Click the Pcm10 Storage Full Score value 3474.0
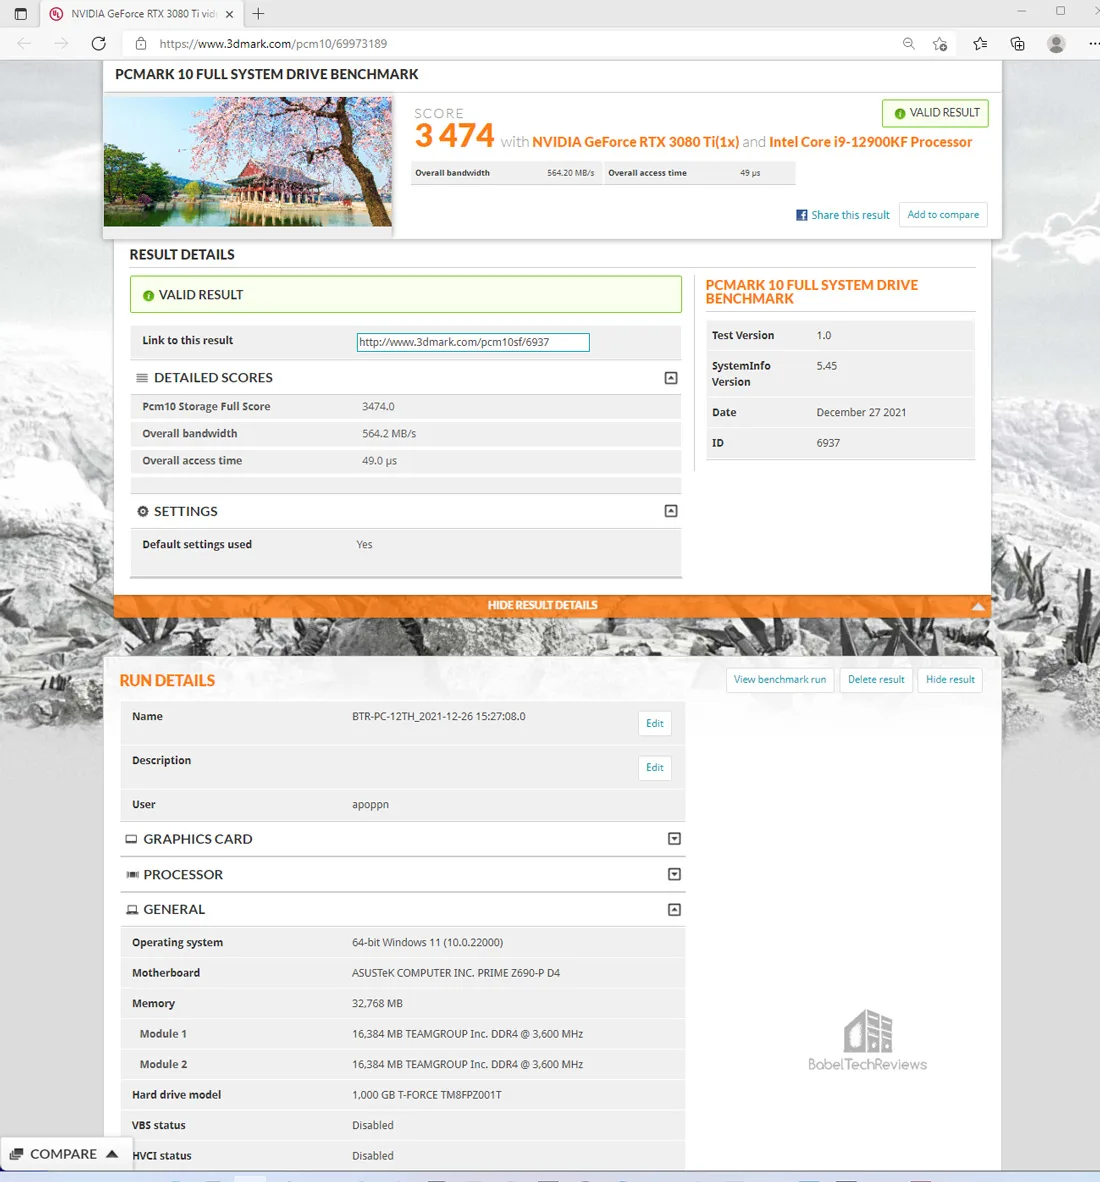Screen dimensions: 1100x1182 378,406
